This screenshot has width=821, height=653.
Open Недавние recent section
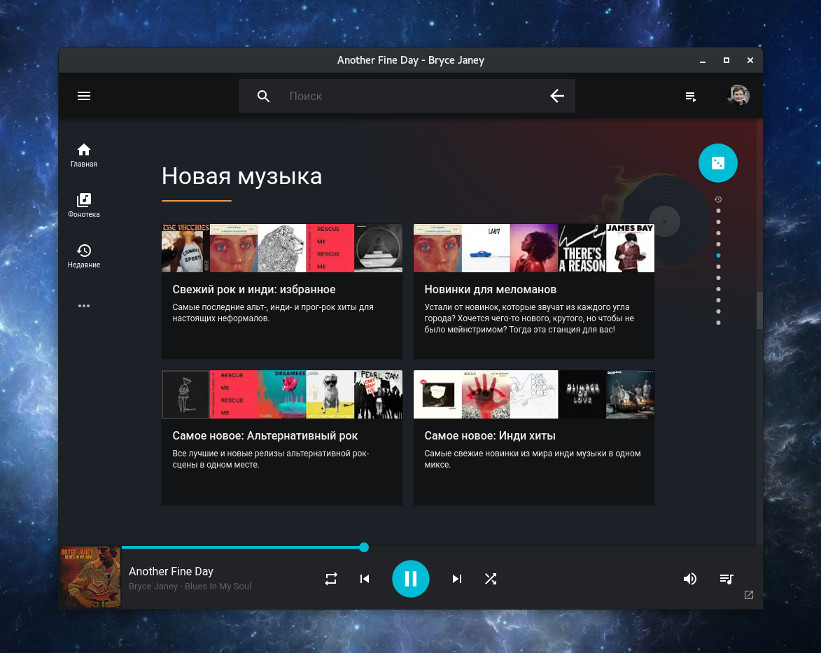[x=84, y=256]
